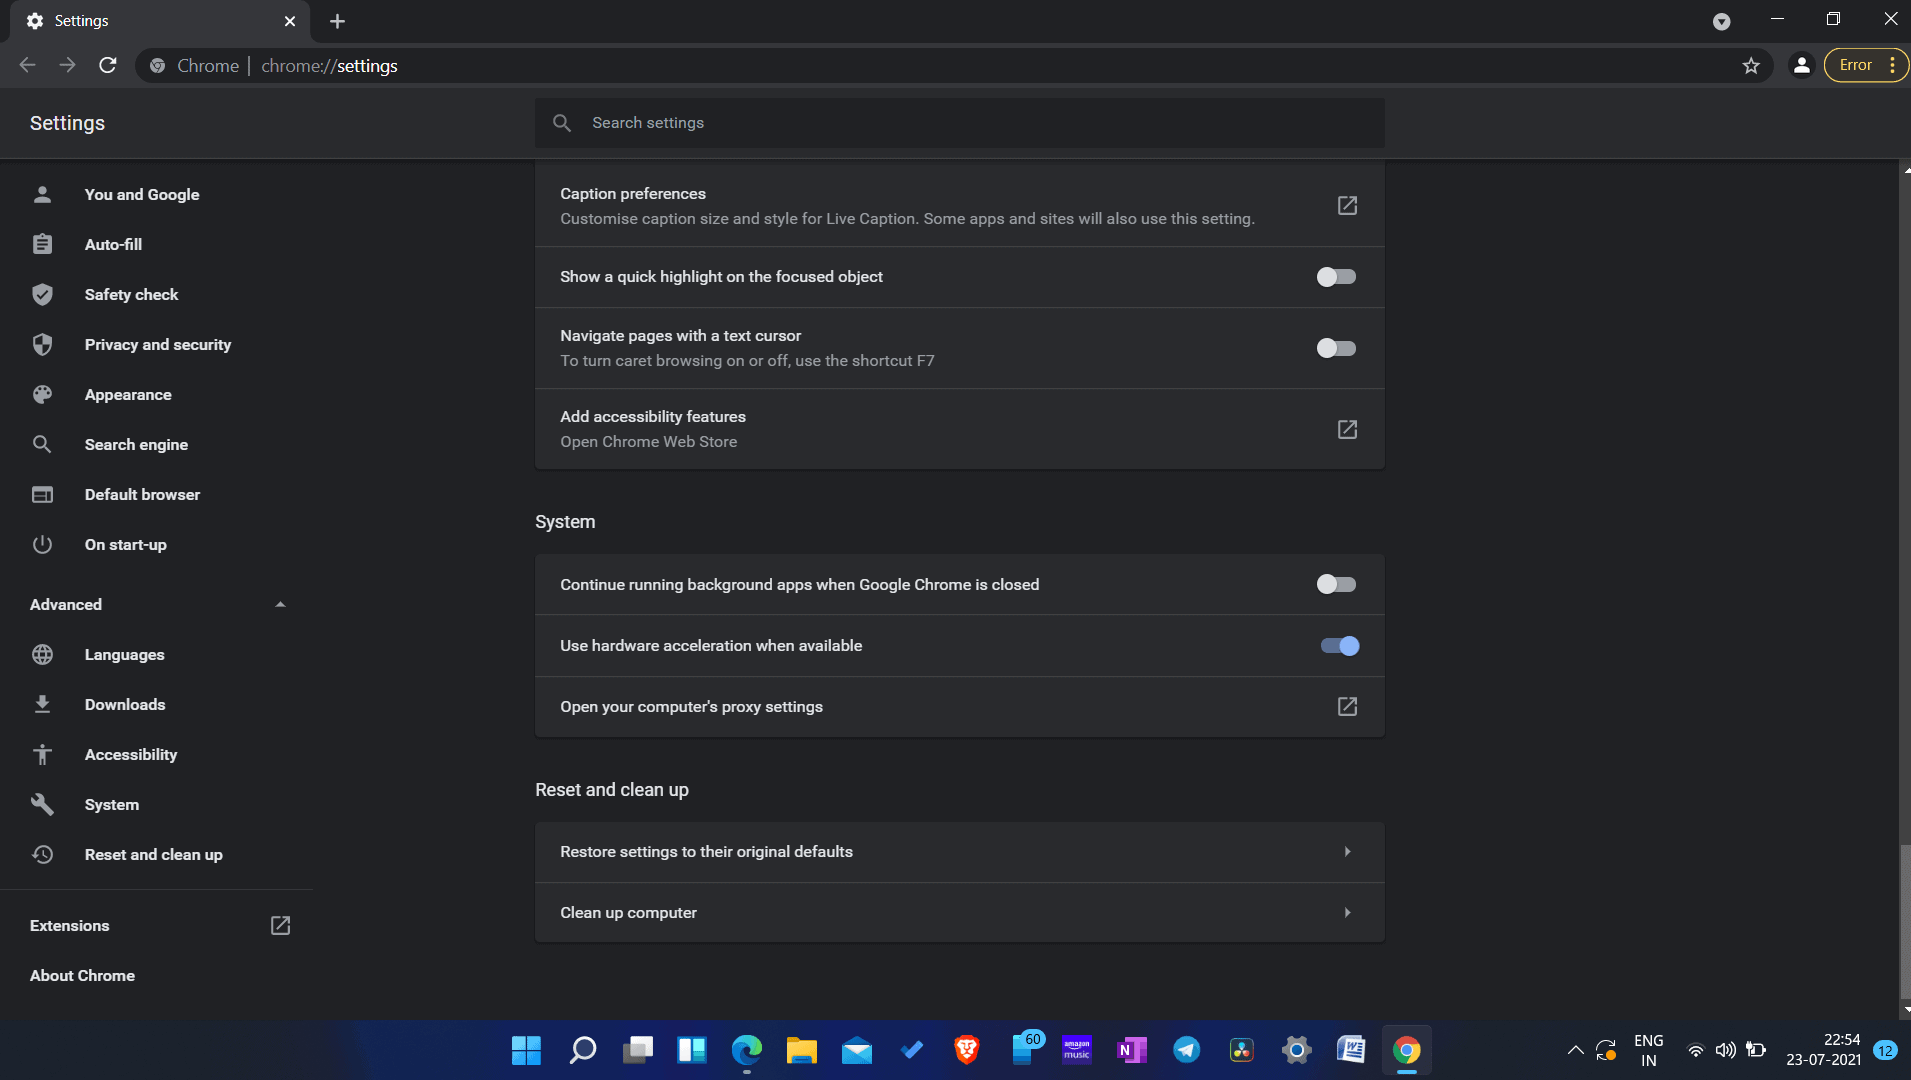Image resolution: width=1911 pixels, height=1080 pixels.
Task: Toggle quick highlight on focused object
Action: tap(1336, 277)
